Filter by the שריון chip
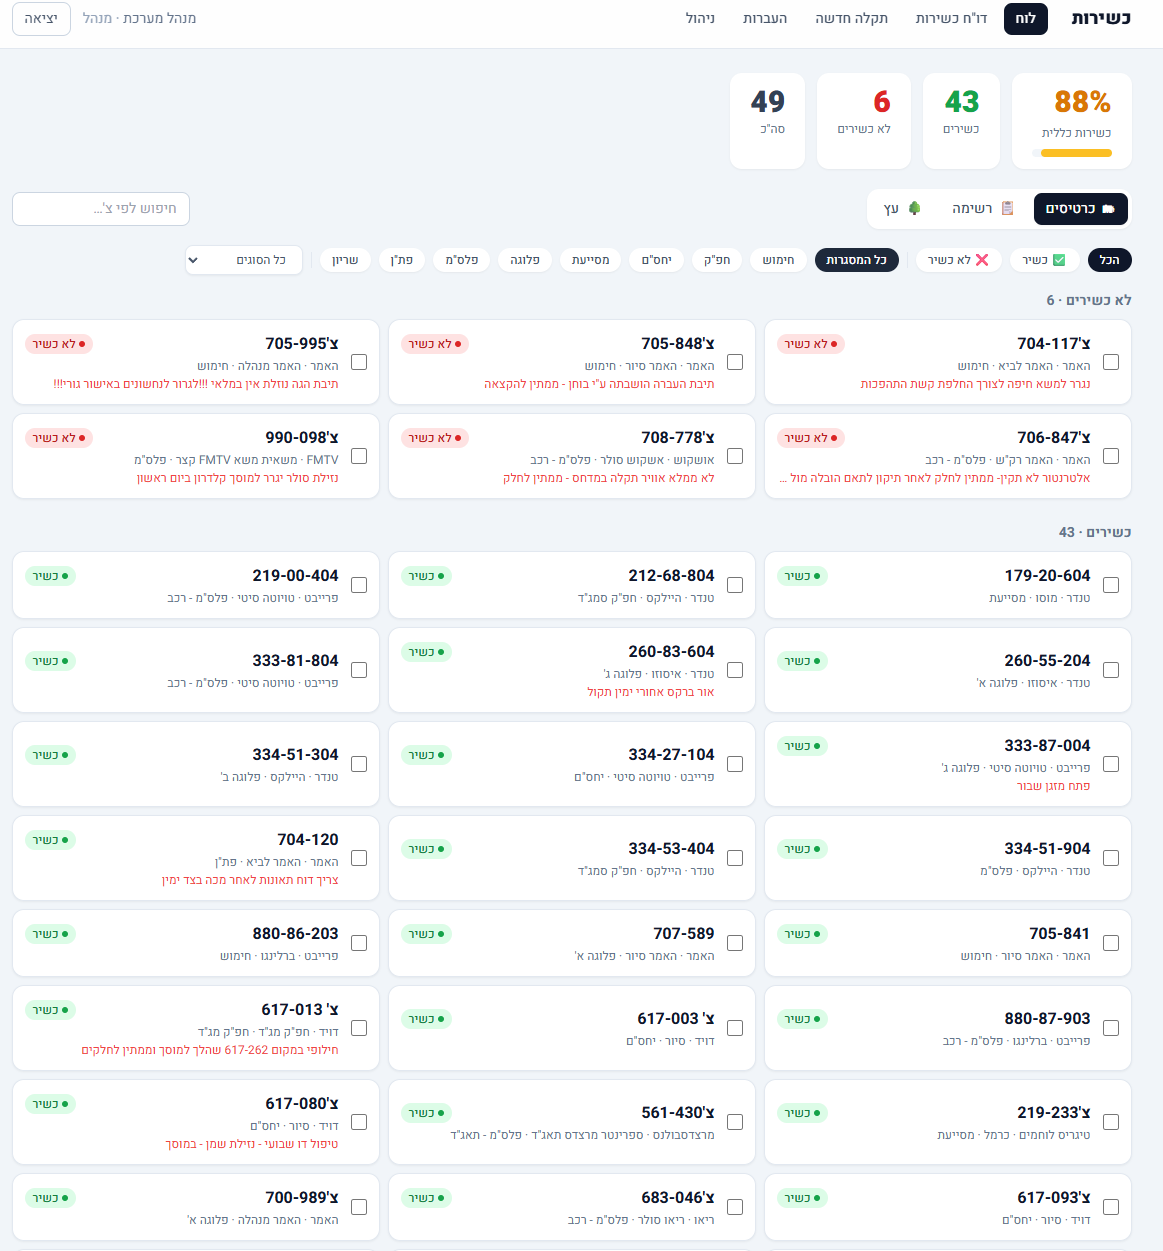The width and height of the screenshot is (1163, 1251). [345, 260]
